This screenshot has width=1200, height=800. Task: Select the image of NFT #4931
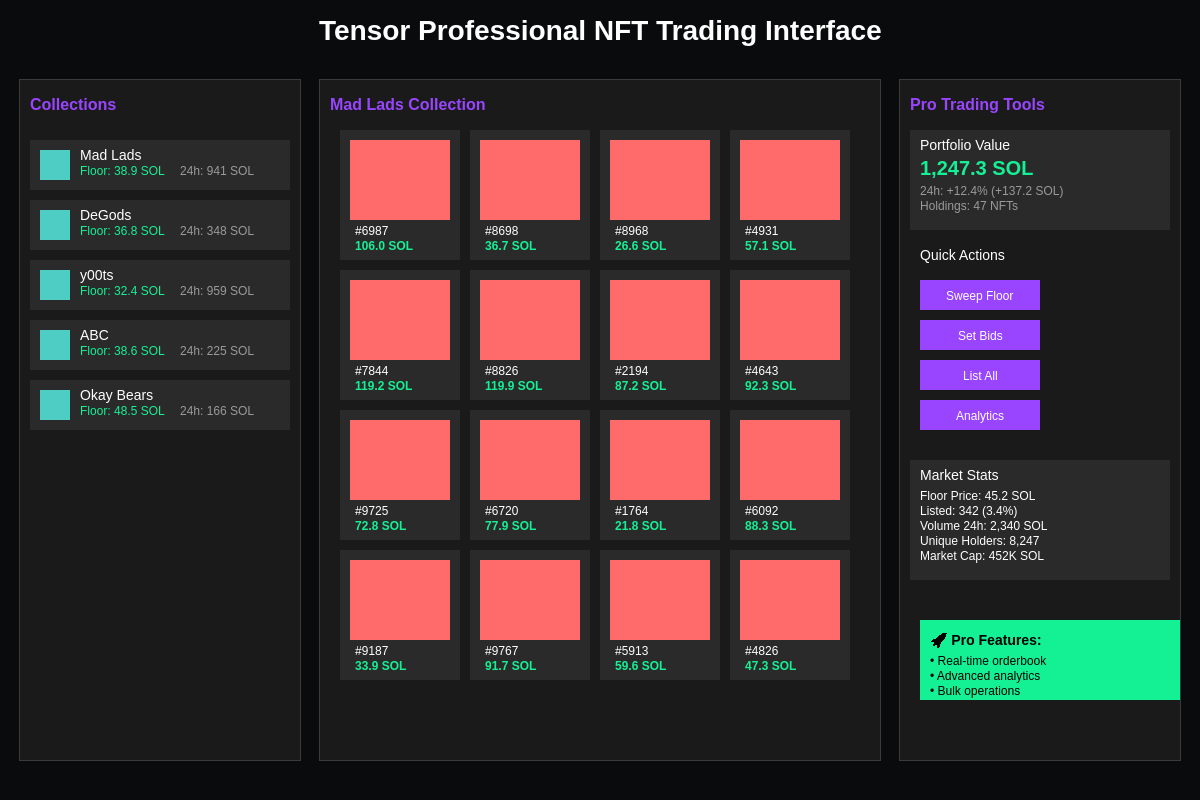click(x=790, y=180)
